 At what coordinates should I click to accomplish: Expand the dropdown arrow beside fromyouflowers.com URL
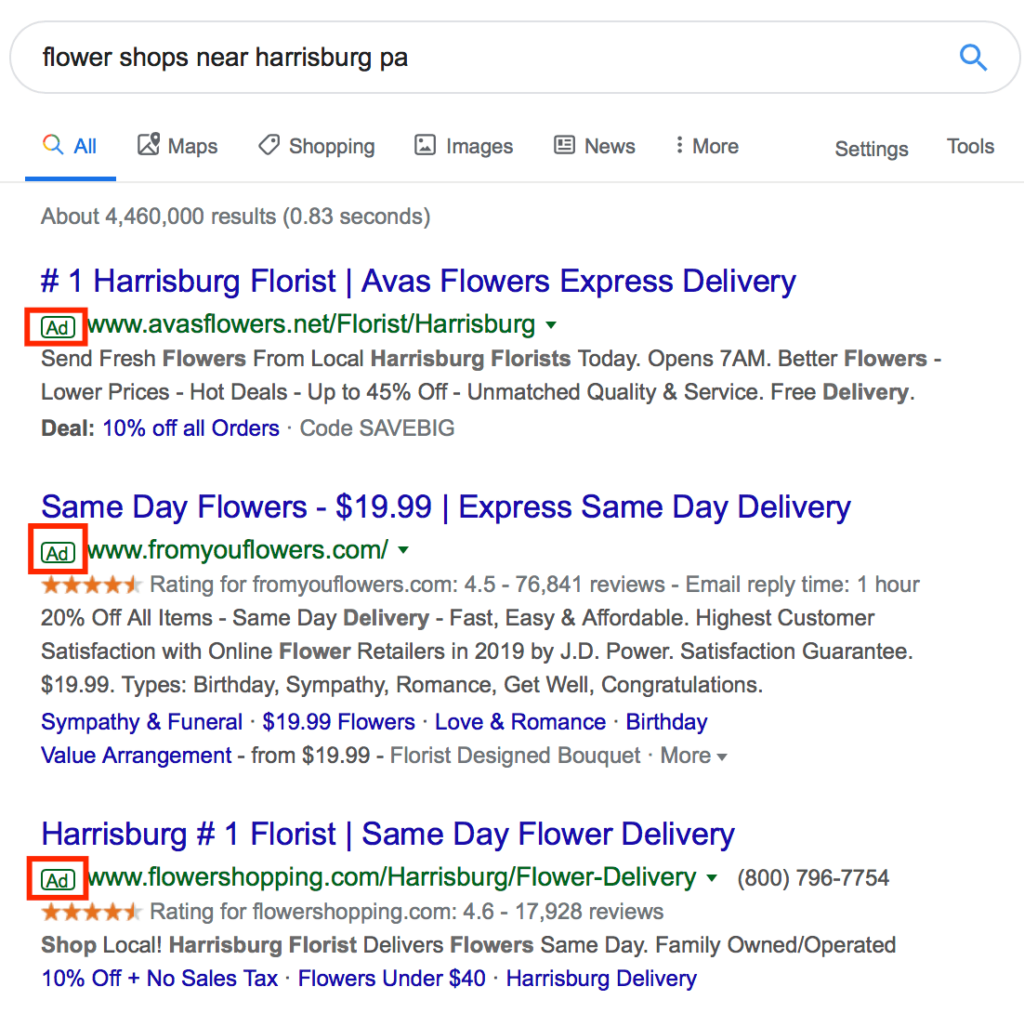(x=404, y=549)
